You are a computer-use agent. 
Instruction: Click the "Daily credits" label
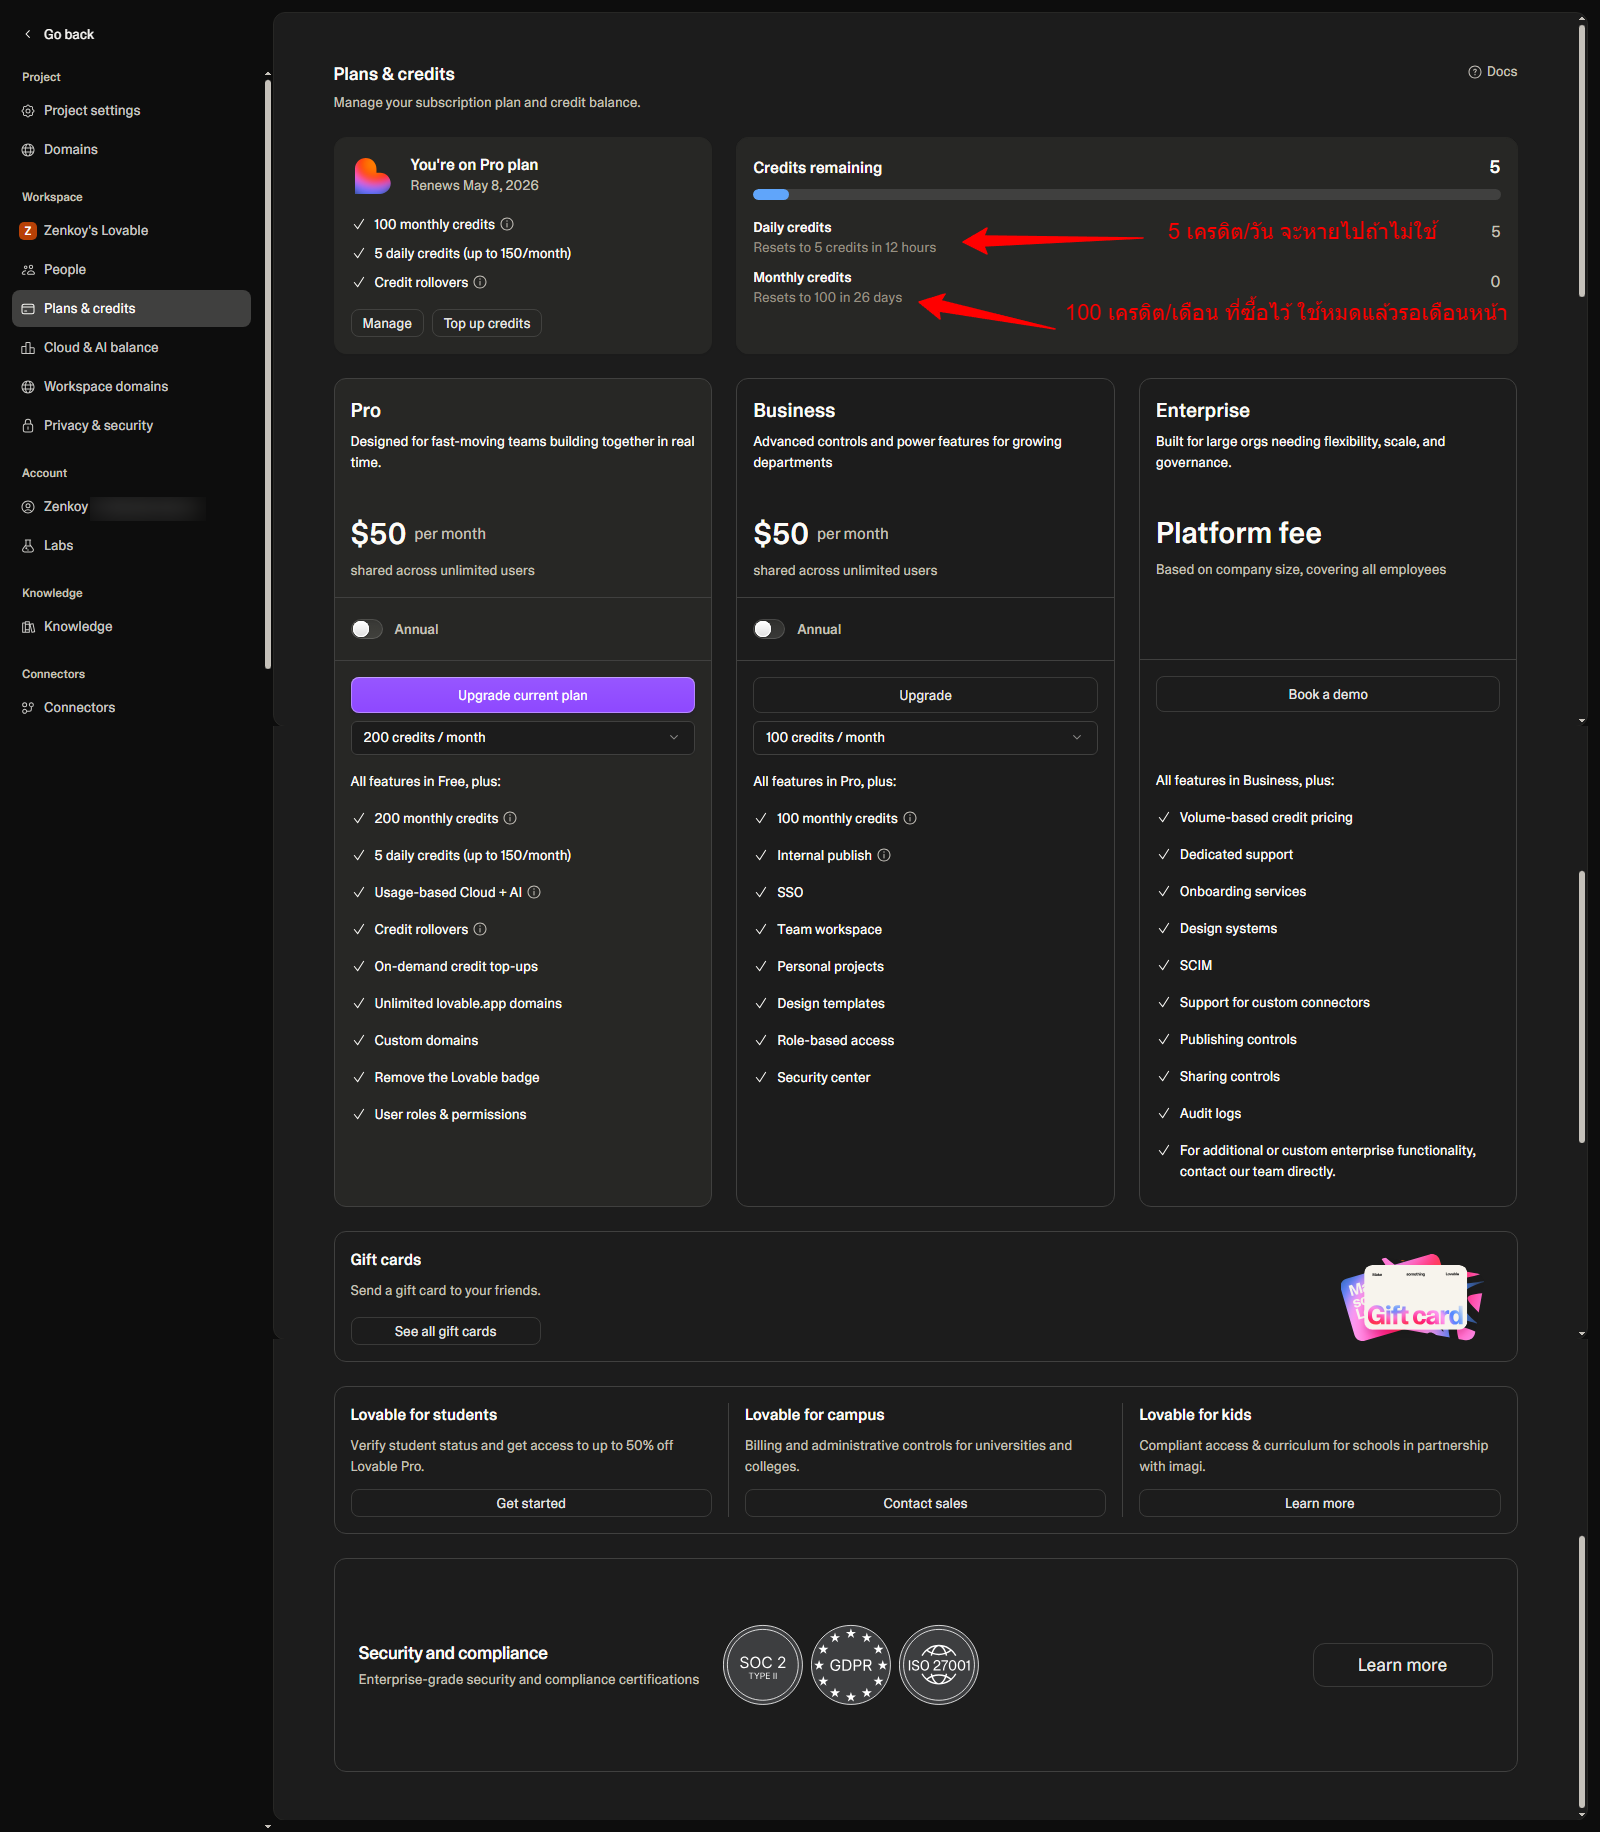tap(792, 228)
